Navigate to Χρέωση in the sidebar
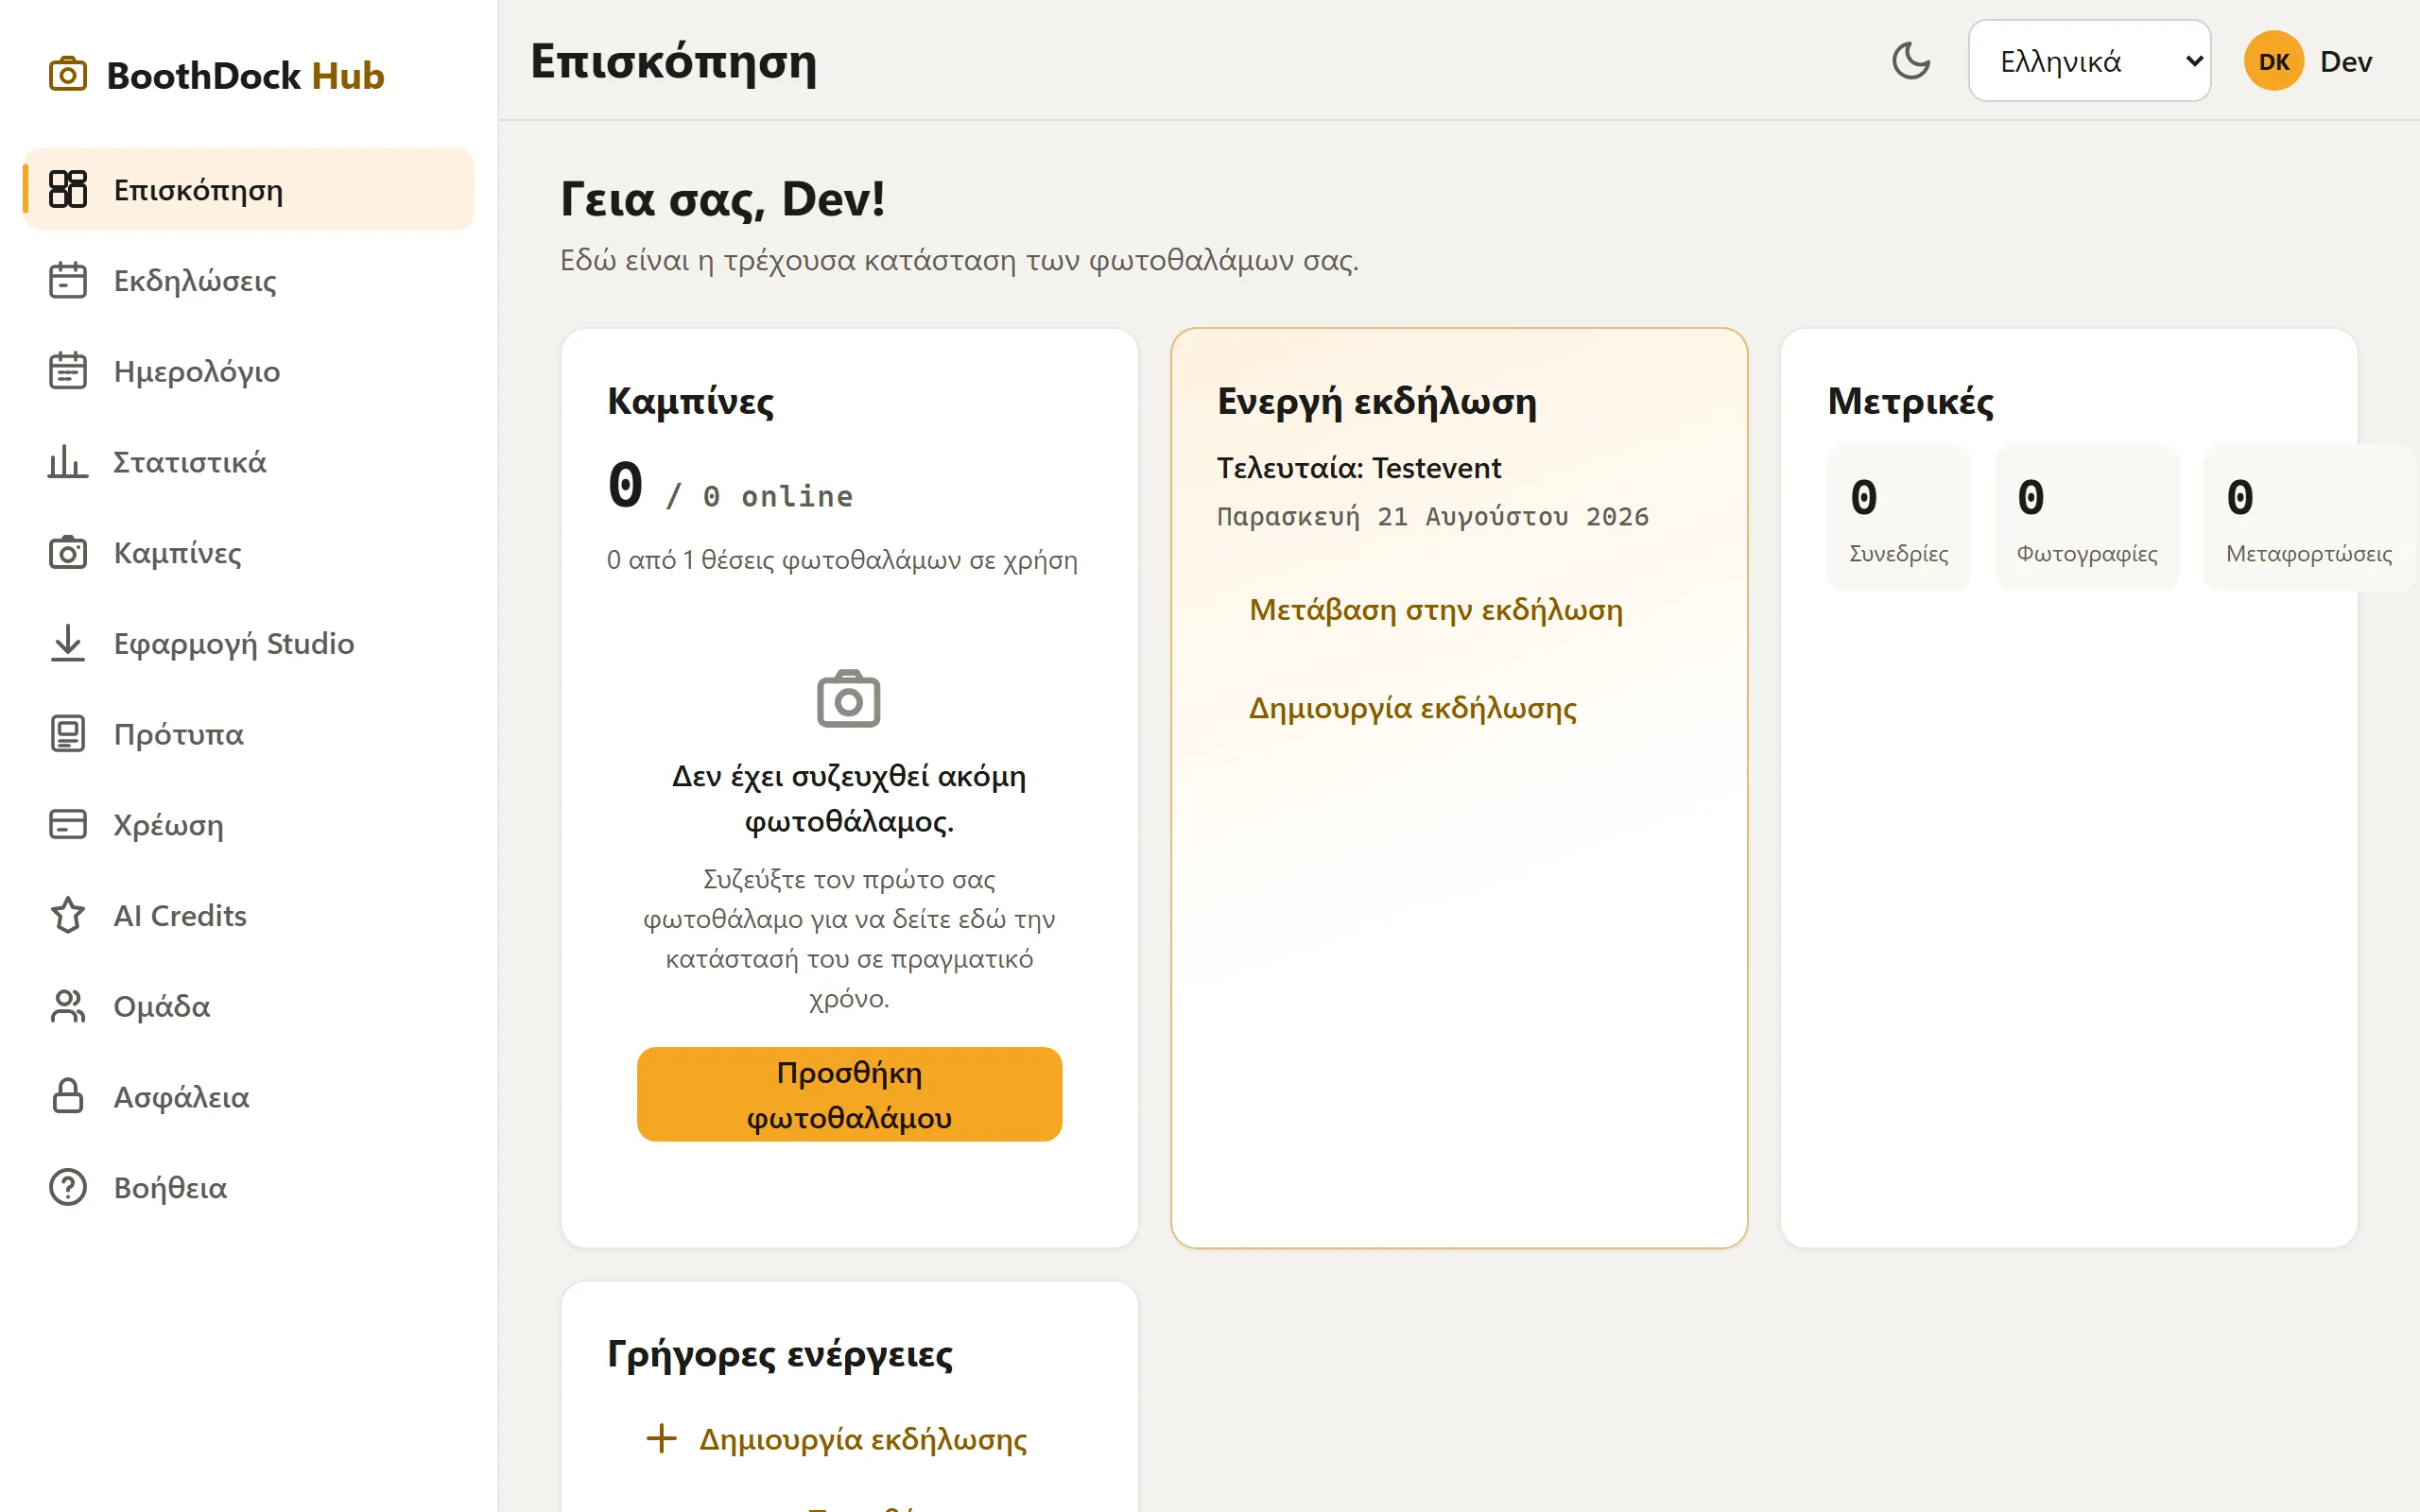 click(248, 825)
